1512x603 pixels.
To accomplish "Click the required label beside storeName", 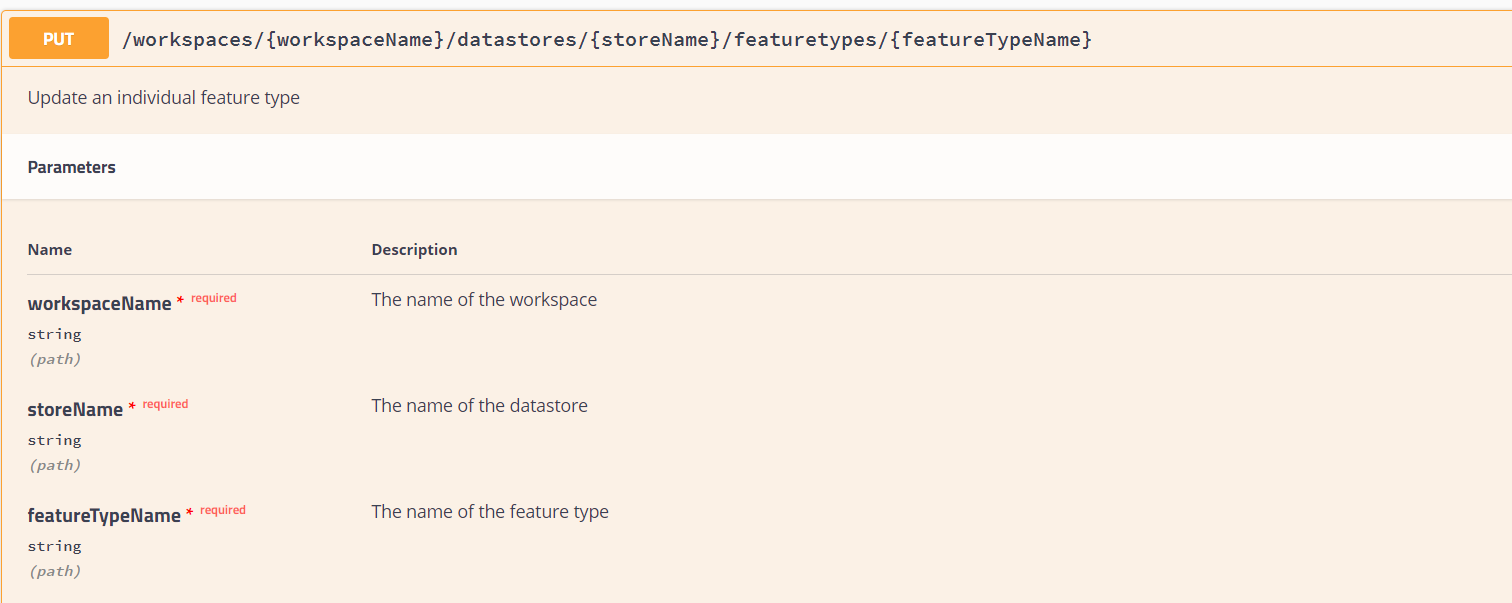I will pos(165,404).
